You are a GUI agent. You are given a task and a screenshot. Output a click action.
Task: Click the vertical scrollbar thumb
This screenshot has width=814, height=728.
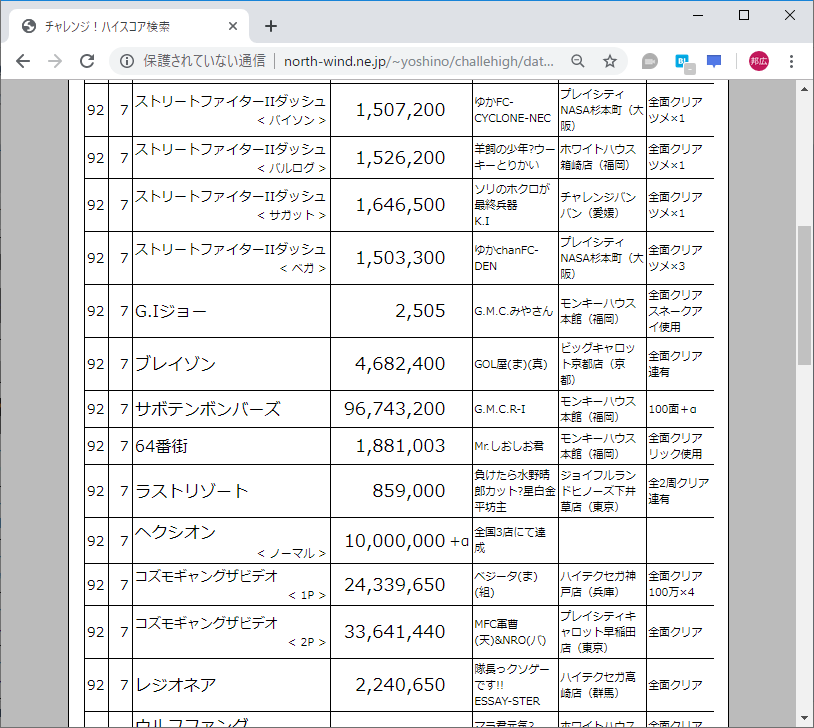tap(804, 295)
